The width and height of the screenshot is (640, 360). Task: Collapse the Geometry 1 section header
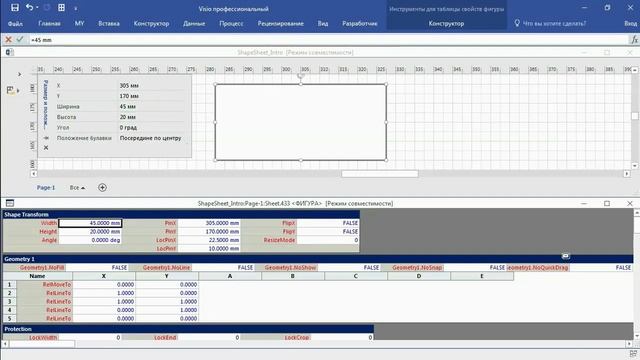(x=318, y=259)
